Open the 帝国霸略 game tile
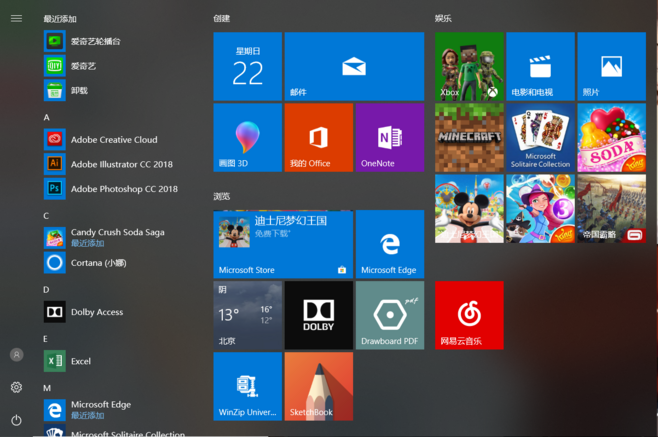Image resolution: width=658 pixels, height=437 pixels. [x=611, y=209]
